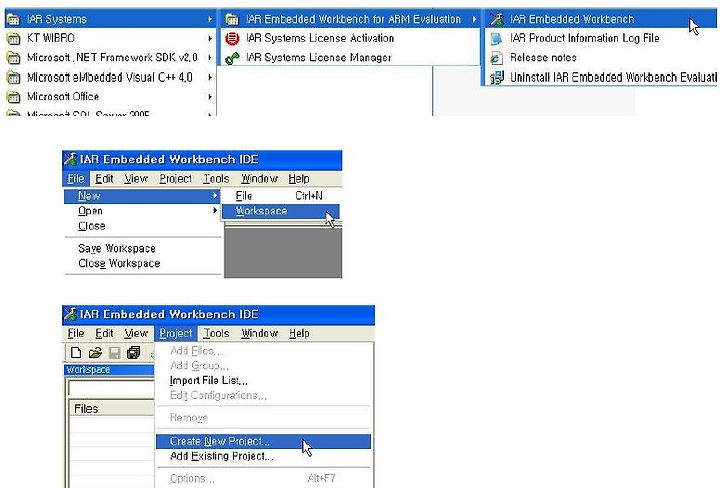The height and width of the screenshot is (488, 720).
Task: Launch IAR Embedded Workbench from the submenu
Action: pyautogui.click(x=601, y=19)
